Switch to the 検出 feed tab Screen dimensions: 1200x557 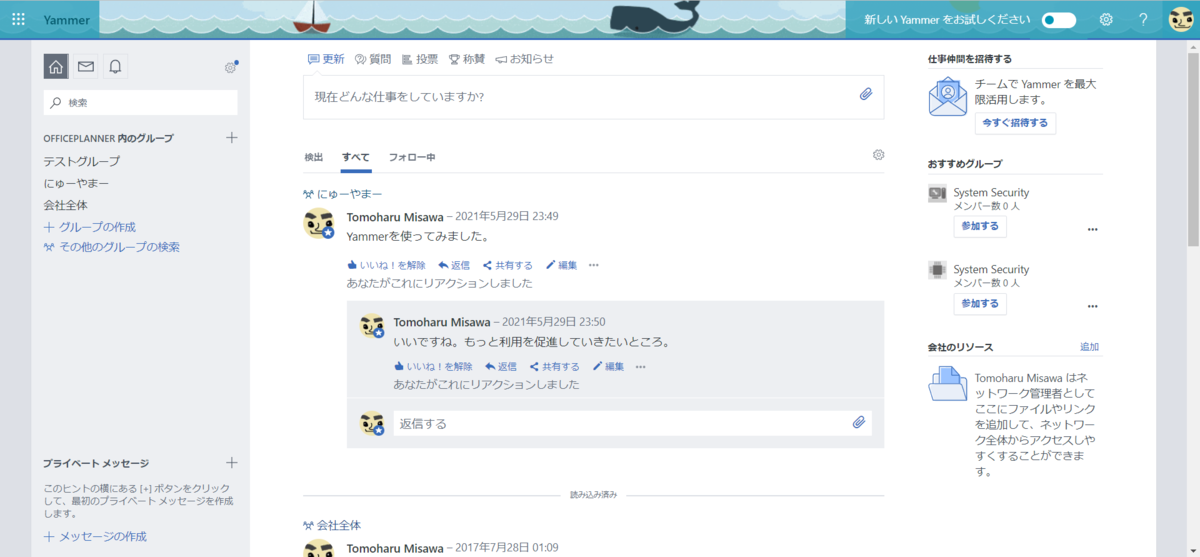tap(314, 157)
